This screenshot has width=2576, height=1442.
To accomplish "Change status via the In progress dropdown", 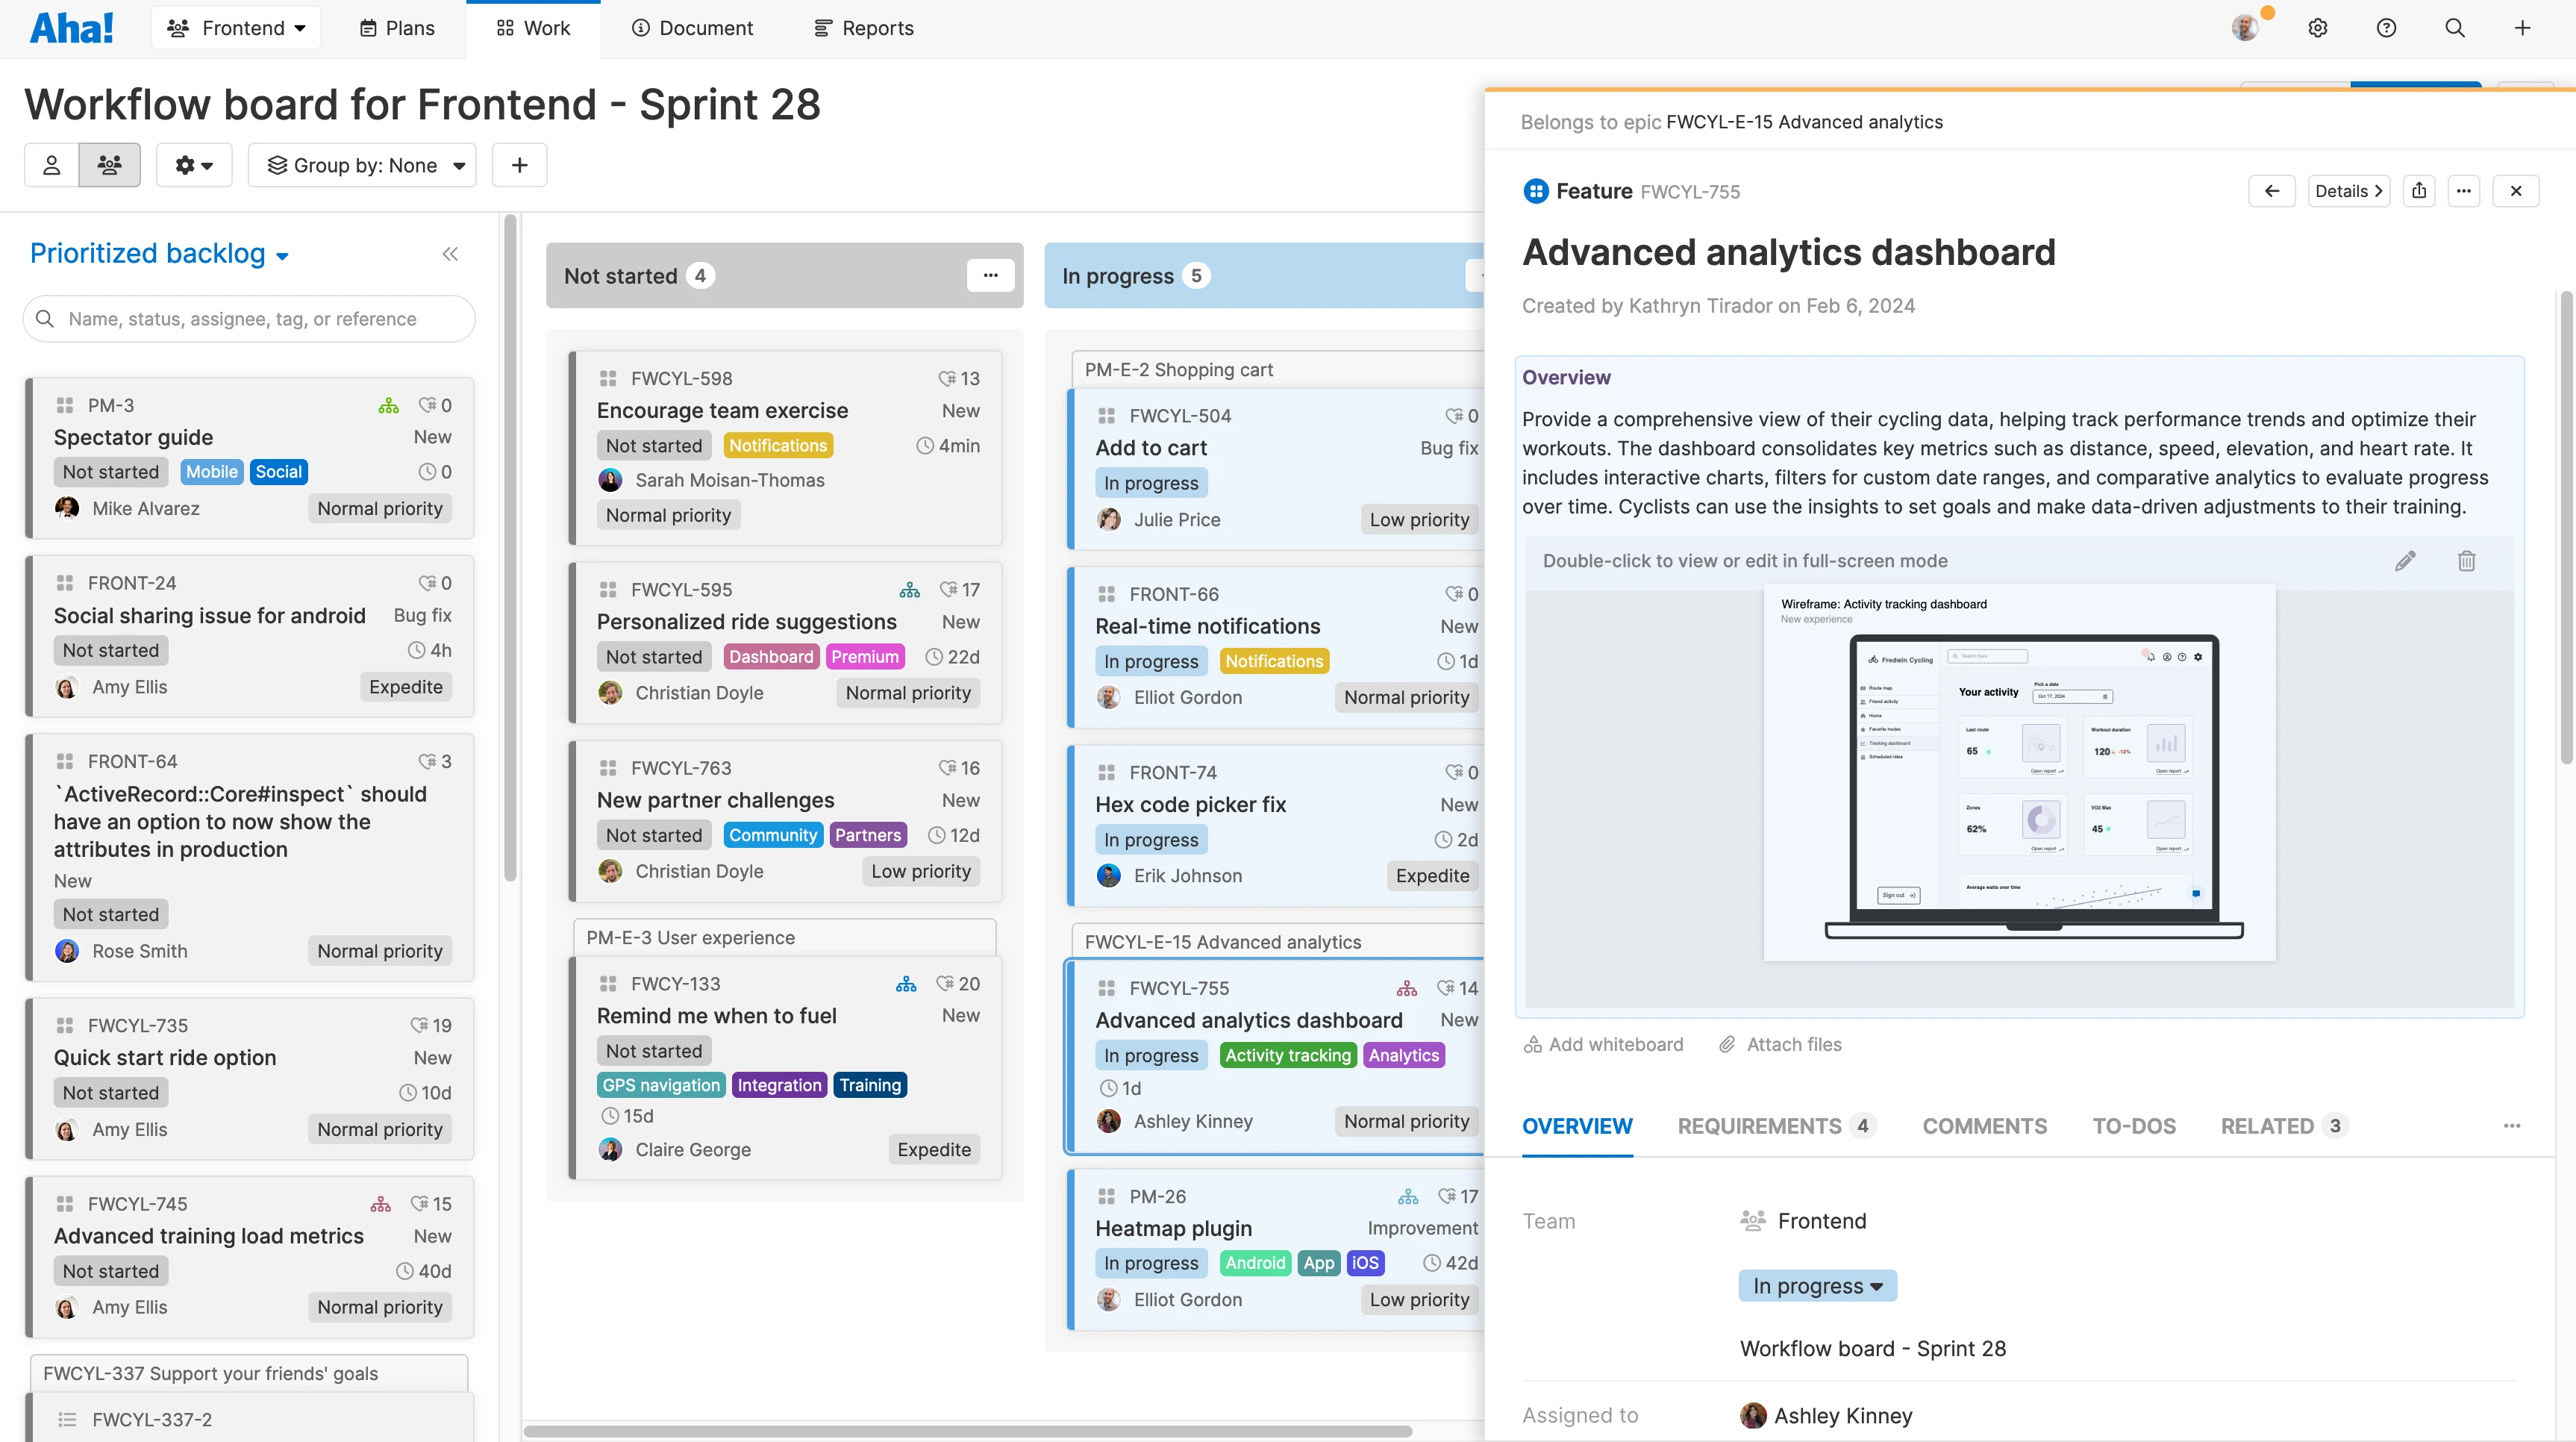I will tap(1816, 1285).
